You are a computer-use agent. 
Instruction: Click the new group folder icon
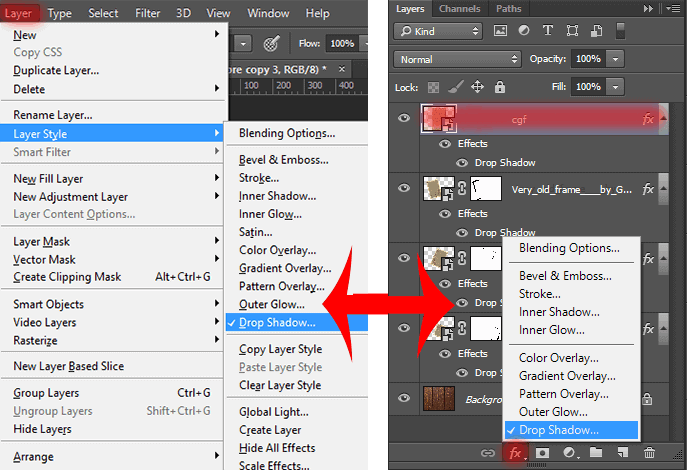tap(596, 452)
